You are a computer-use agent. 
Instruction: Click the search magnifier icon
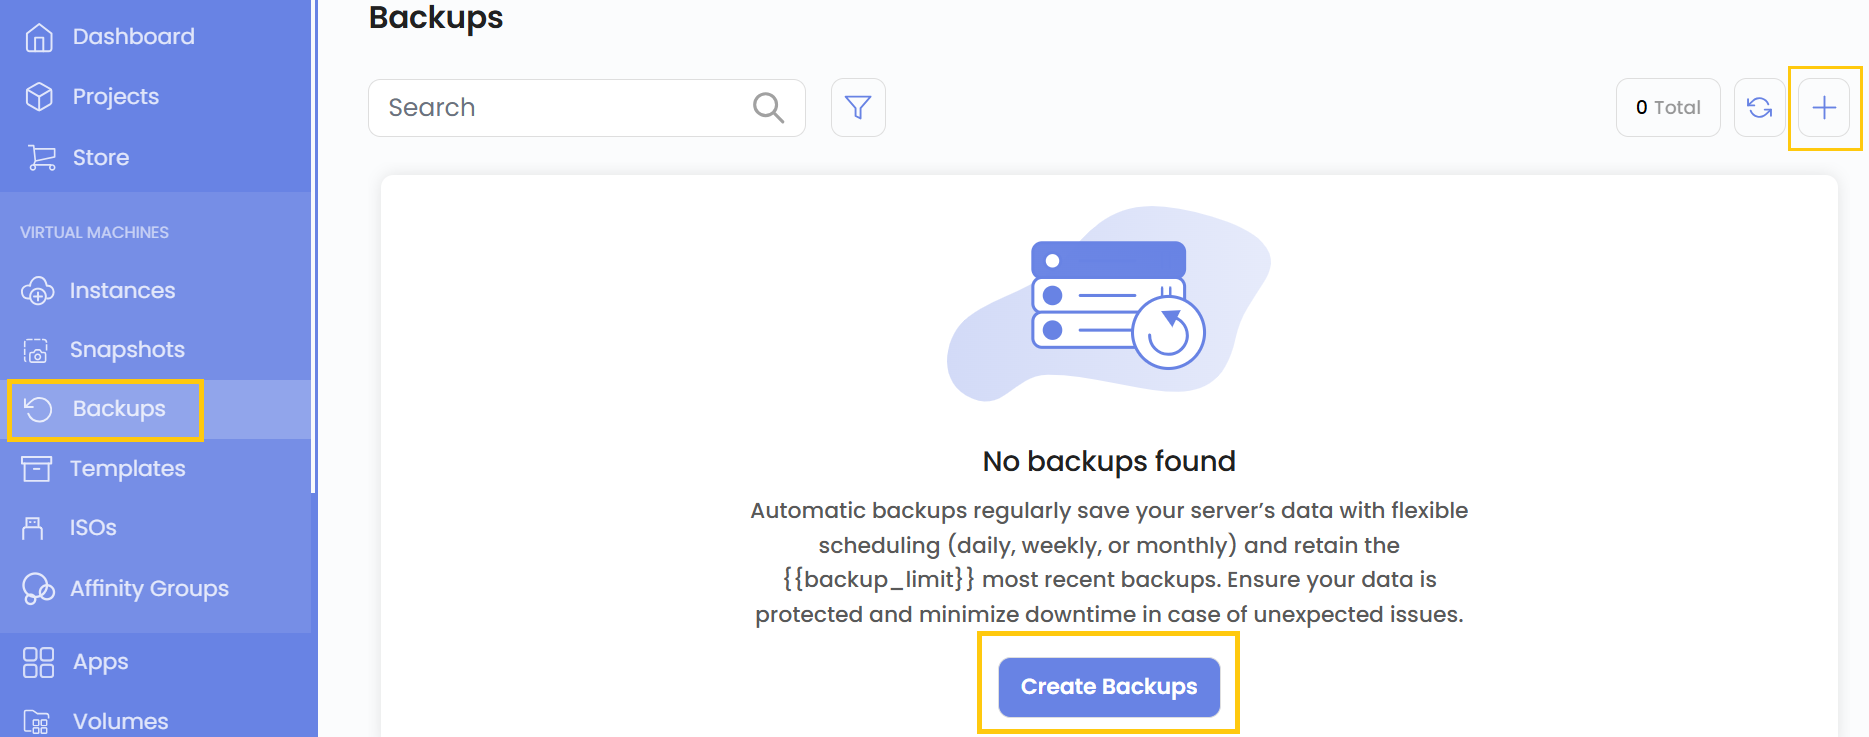pos(768,107)
